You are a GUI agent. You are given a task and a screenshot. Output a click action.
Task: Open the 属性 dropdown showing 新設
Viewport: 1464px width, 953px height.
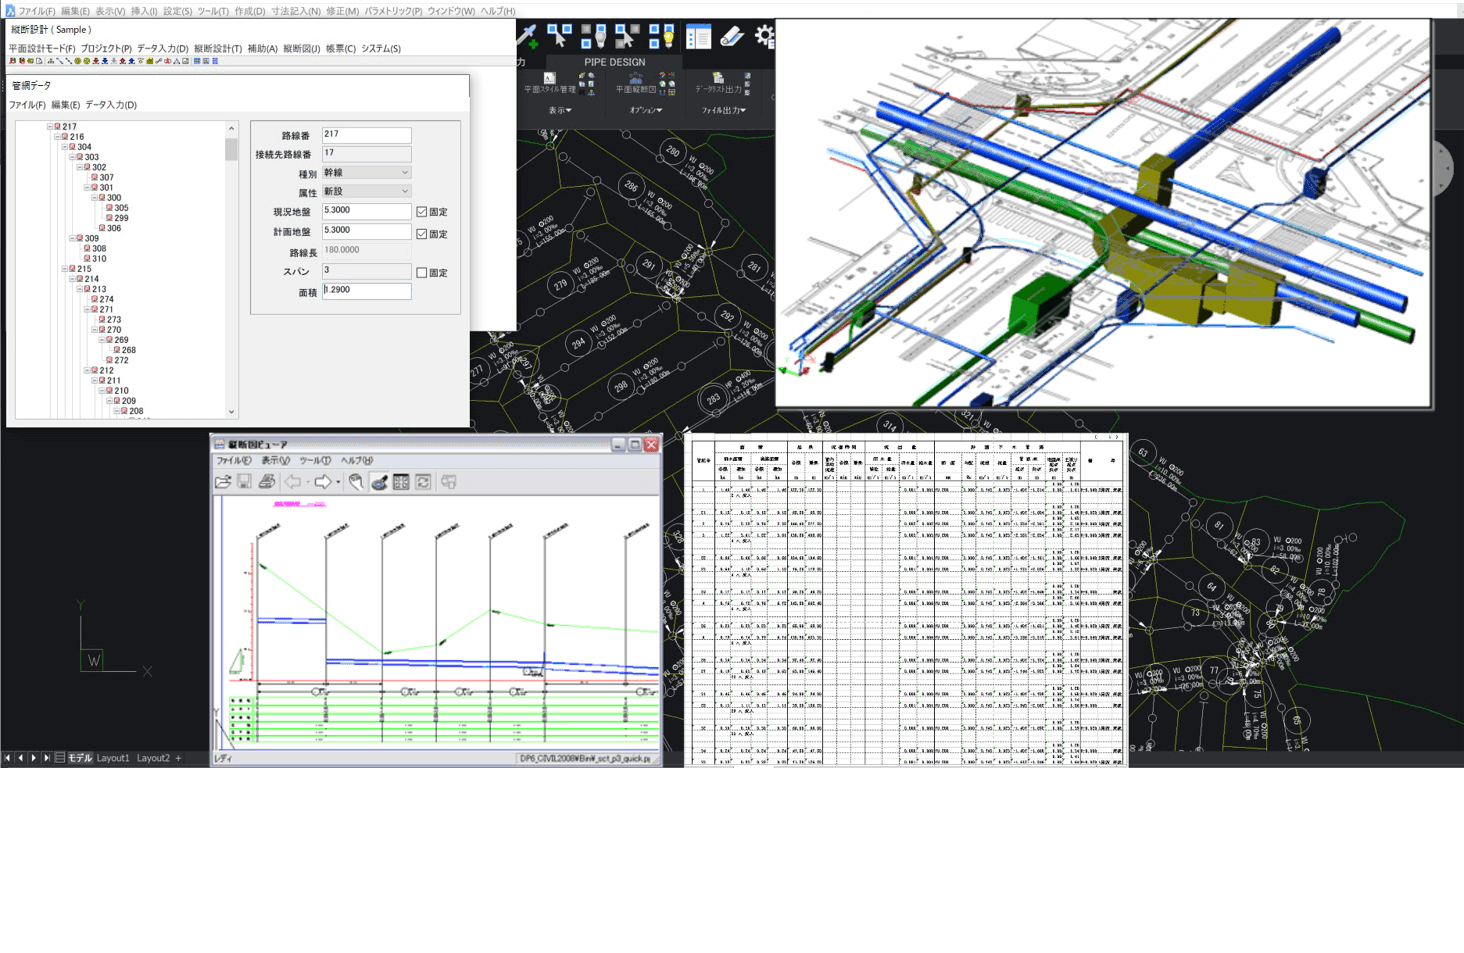point(366,192)
